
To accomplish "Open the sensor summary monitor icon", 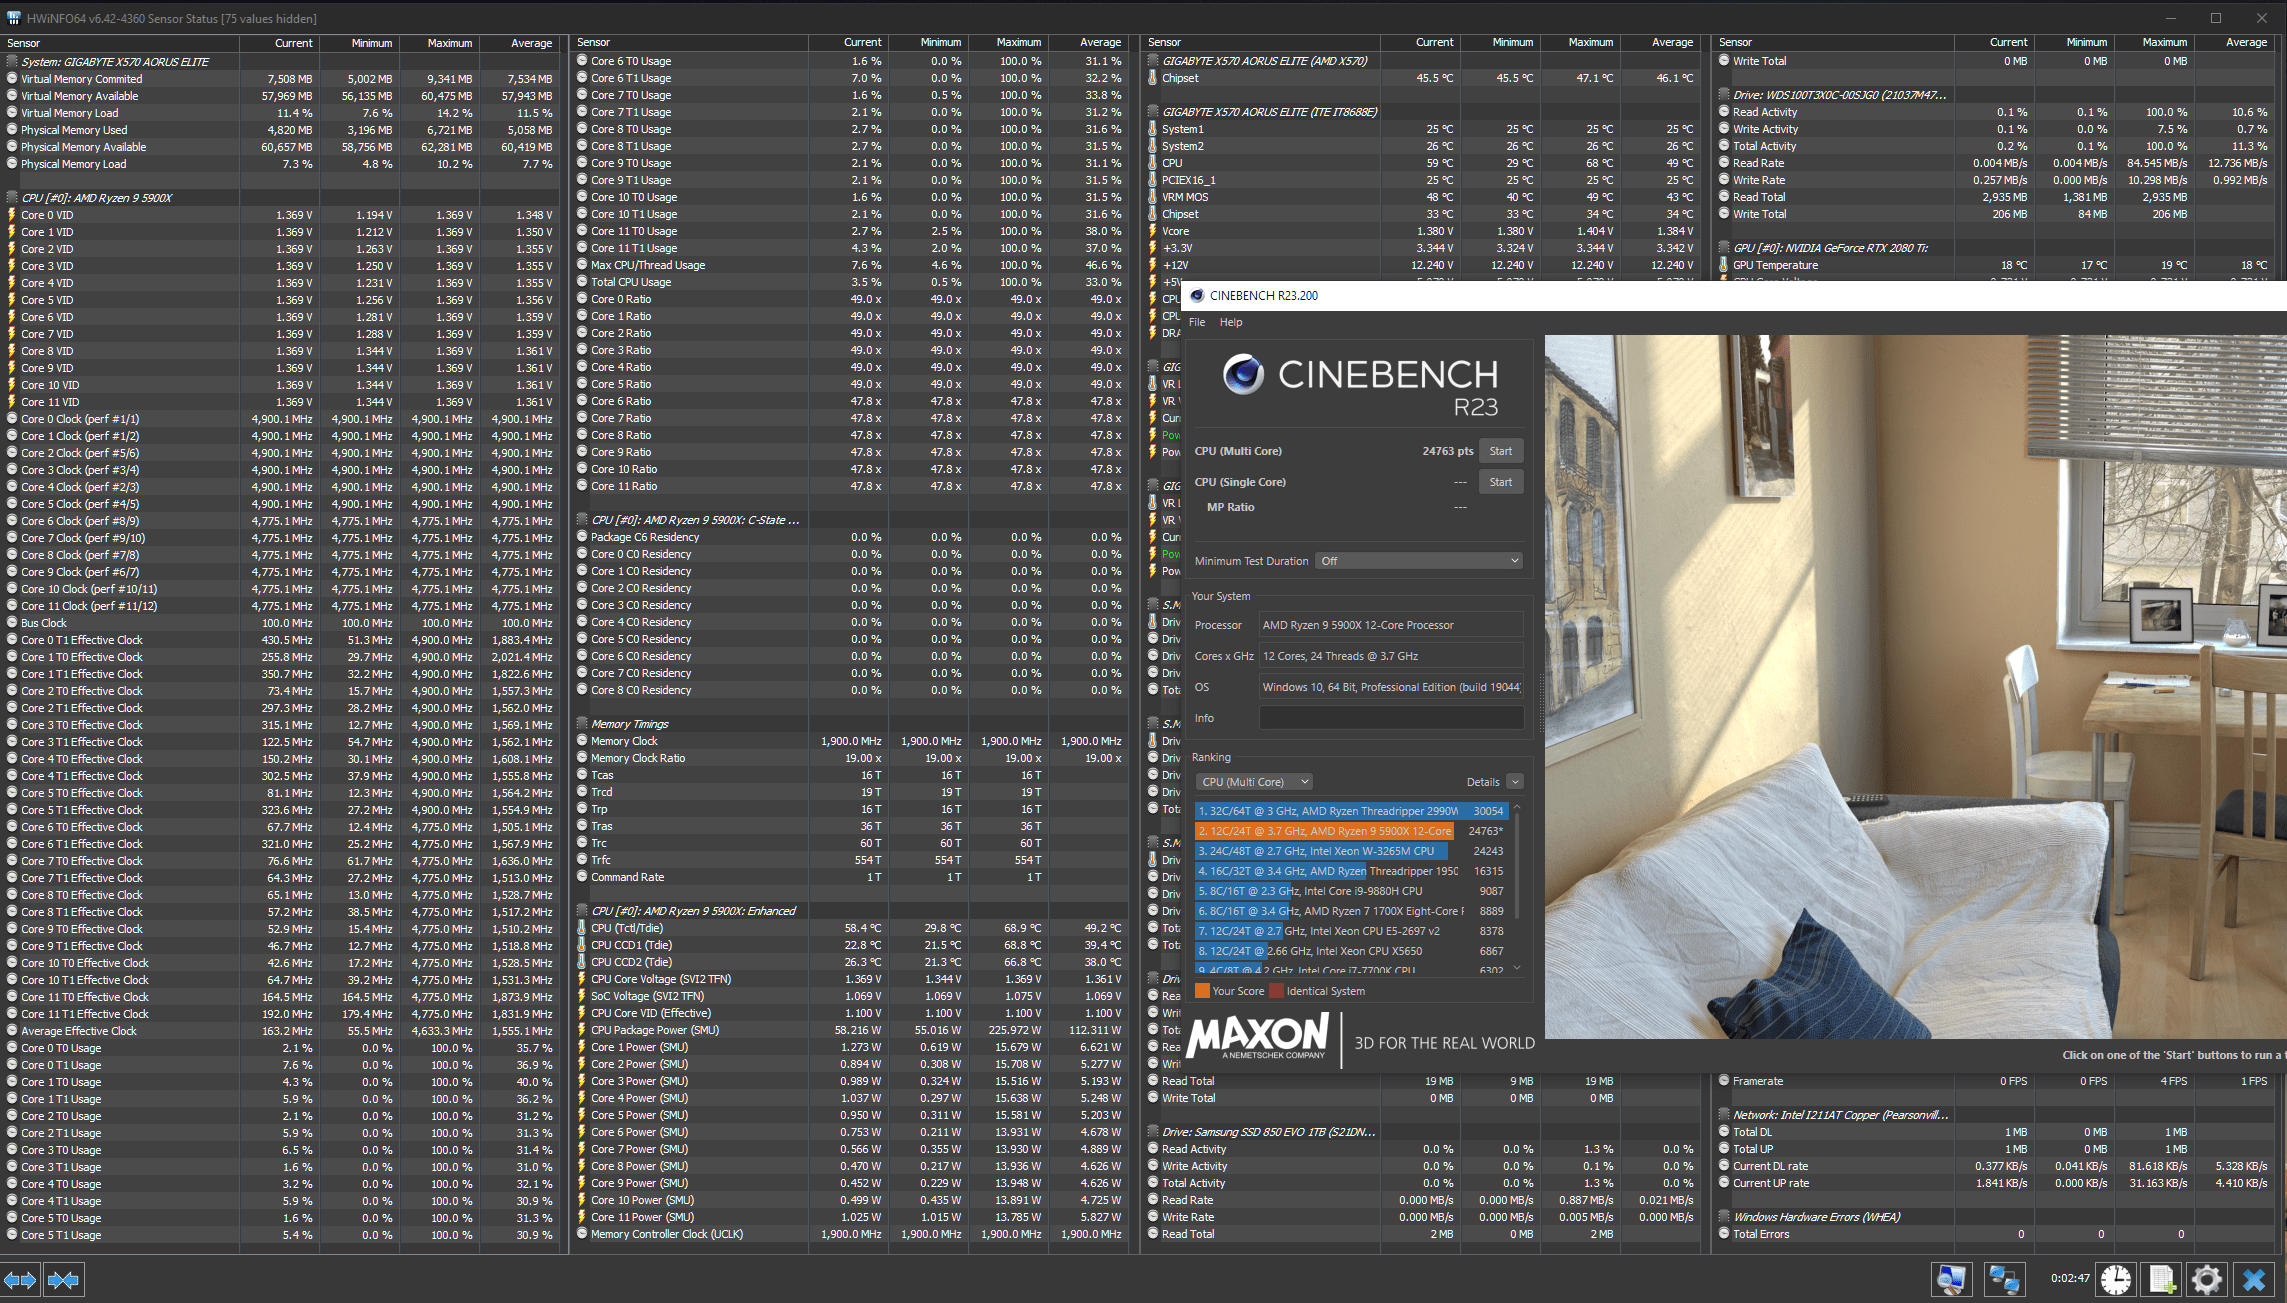I will click(1950, 1279).
